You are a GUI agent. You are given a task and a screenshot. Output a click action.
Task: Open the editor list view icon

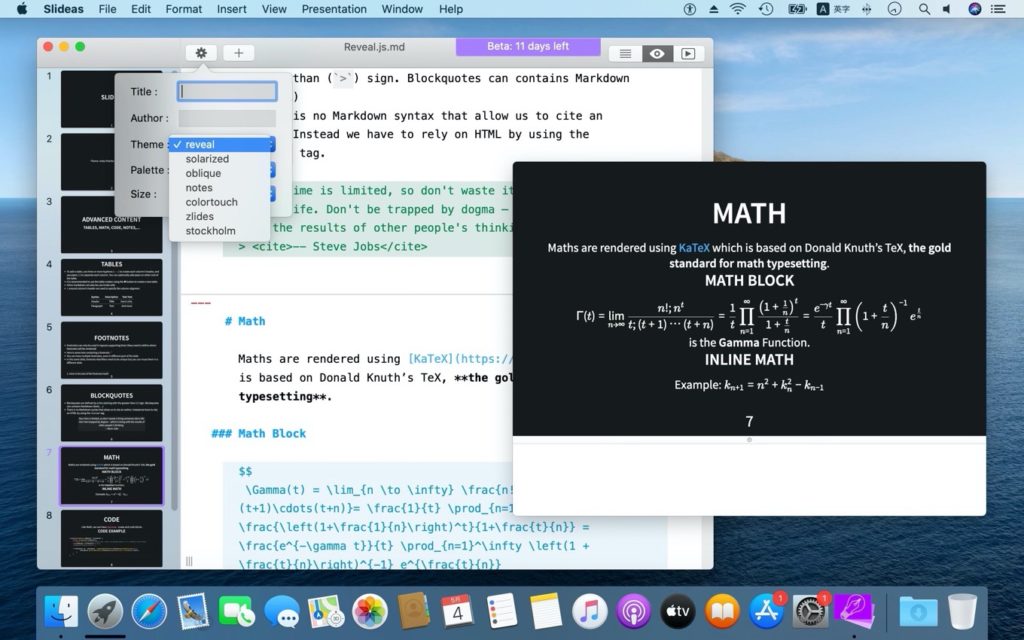(625, 53)
